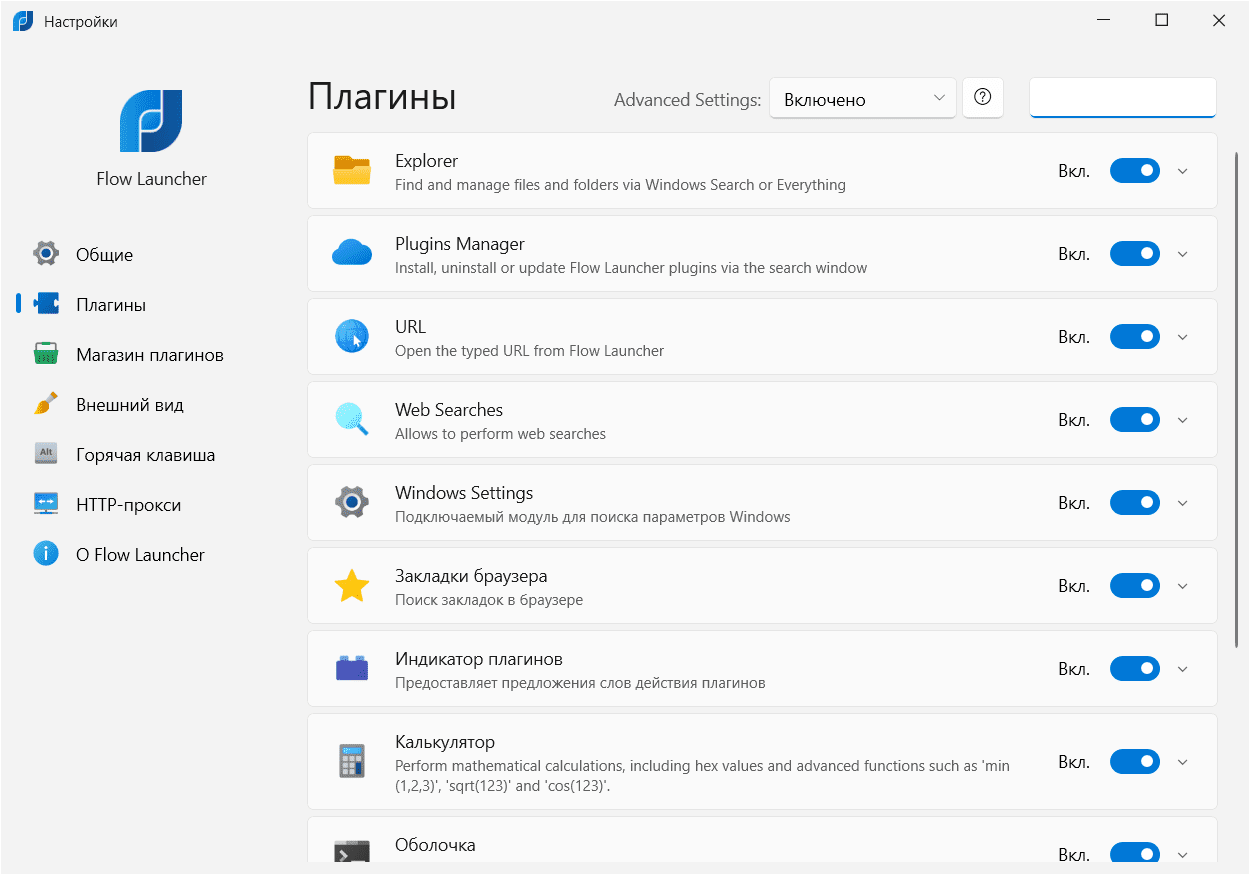The height and width of the screenshot is (875, 1250).
Task: Expand the Plugins Manager chevron
Action: click(x=1183, y=254)
